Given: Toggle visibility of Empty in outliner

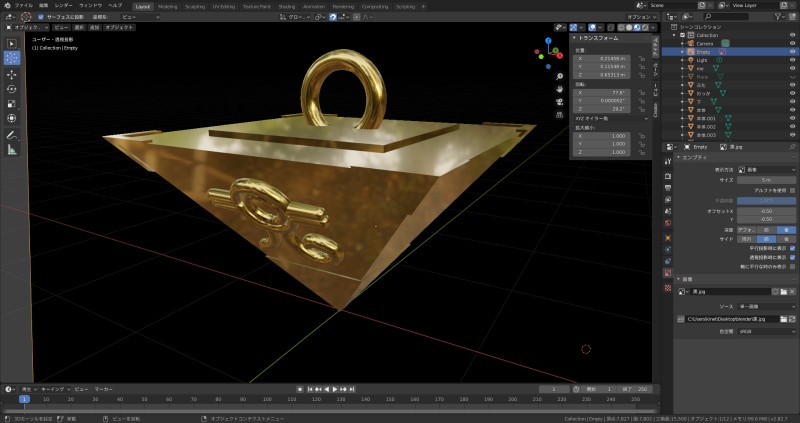Looking at the screenshot, I should point(792,52).
